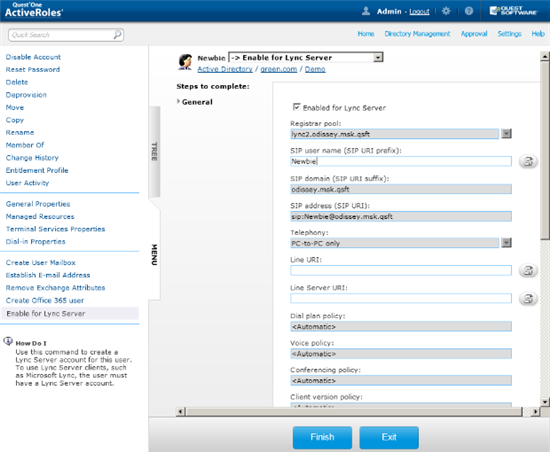The image size is (550, 452).
Task: Open the Help menu
Action: pos(538,34)
